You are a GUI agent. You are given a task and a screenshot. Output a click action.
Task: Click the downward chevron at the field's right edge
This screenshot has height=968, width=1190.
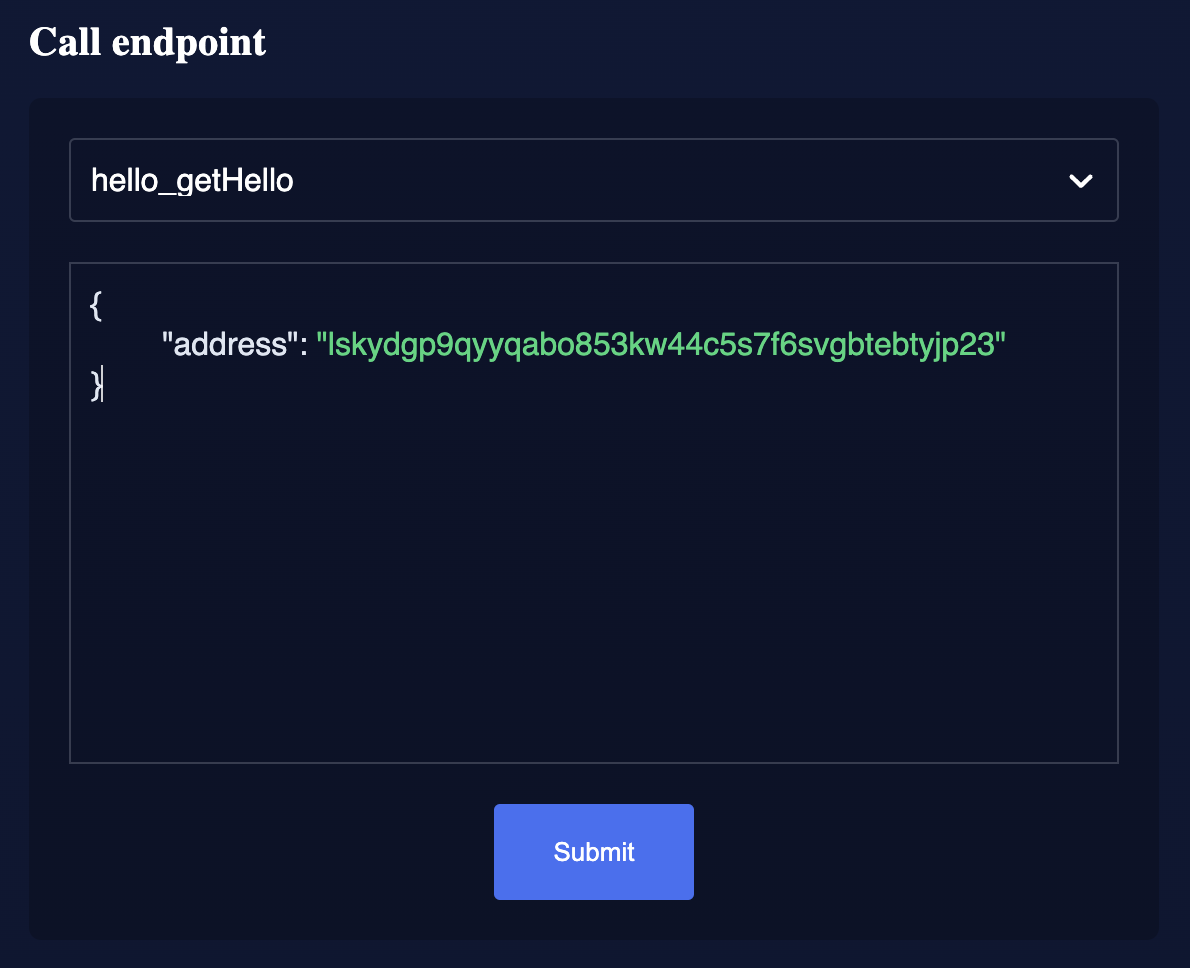point(1080,181)
